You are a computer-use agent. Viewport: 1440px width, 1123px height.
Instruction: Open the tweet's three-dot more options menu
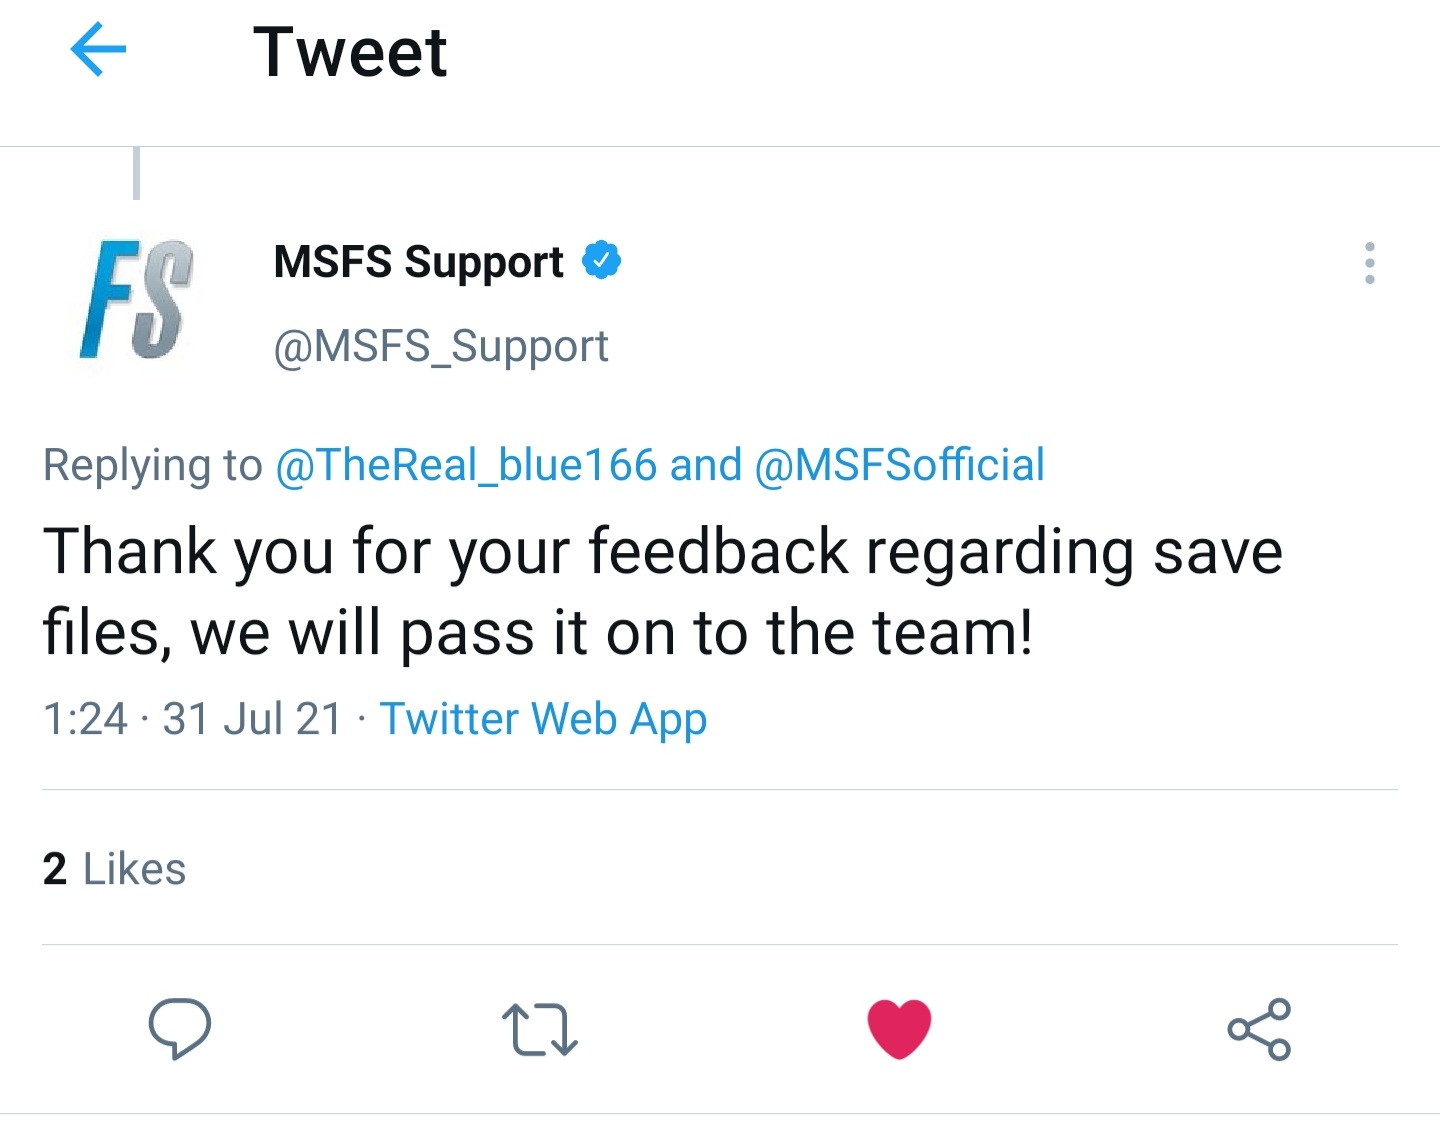click(1369, 263)
